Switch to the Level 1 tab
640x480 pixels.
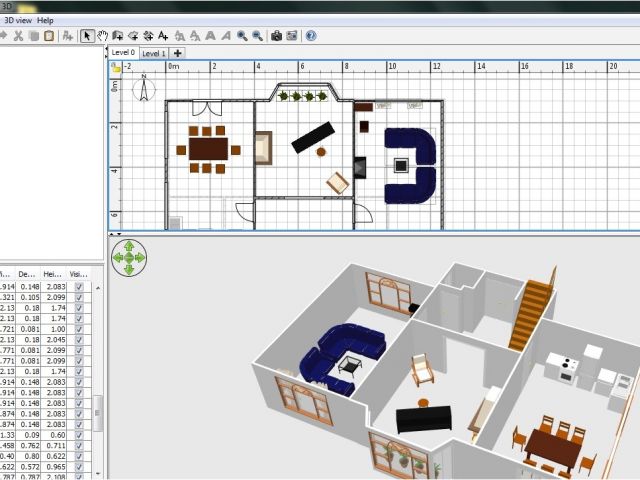[154, 53]
